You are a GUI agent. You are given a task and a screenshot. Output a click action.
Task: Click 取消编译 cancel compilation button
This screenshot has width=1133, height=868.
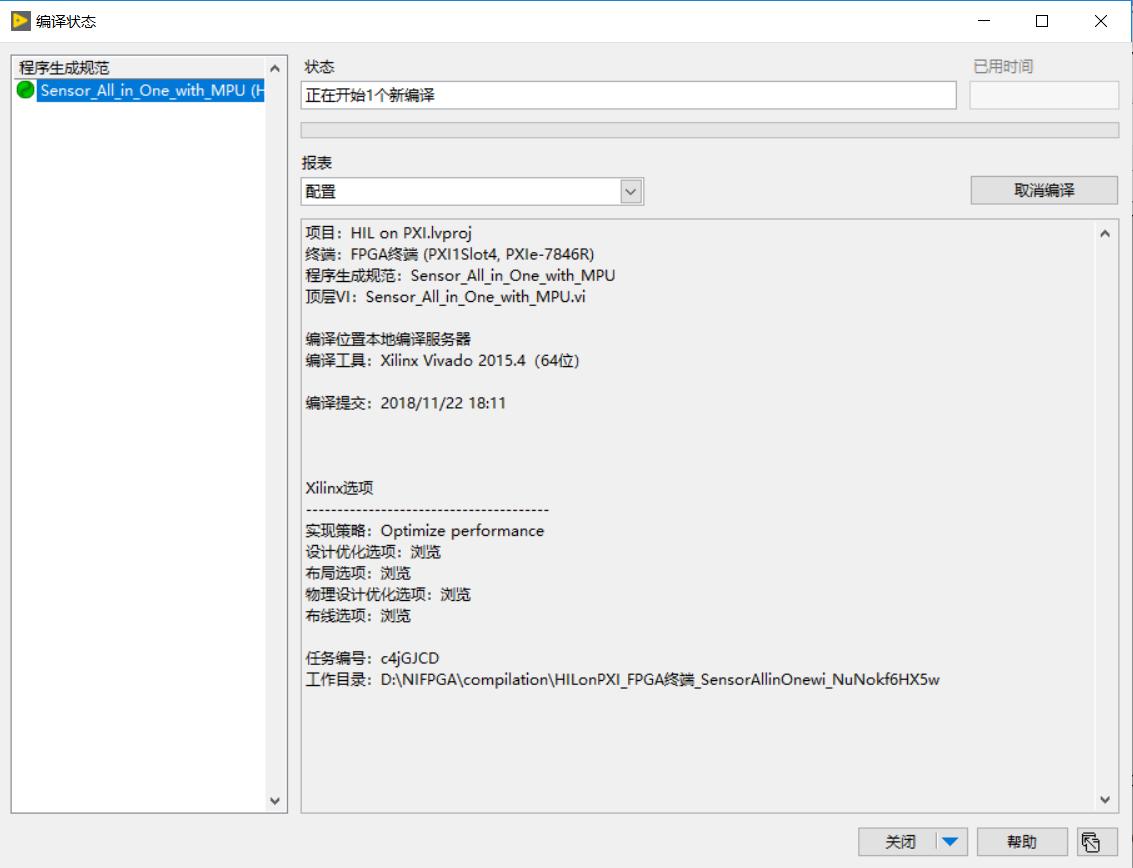[1043, 190]
